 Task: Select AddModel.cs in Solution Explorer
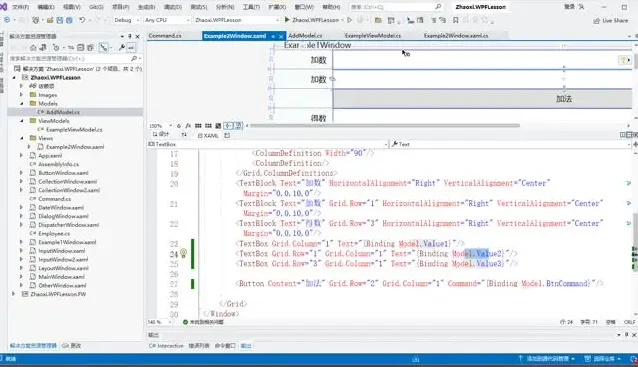tap(63, 112)
